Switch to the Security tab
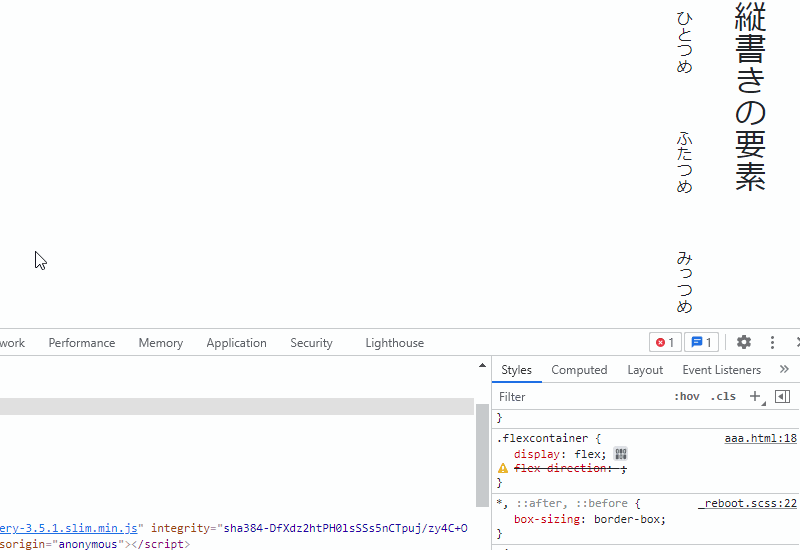 click(x=311, y=343)
